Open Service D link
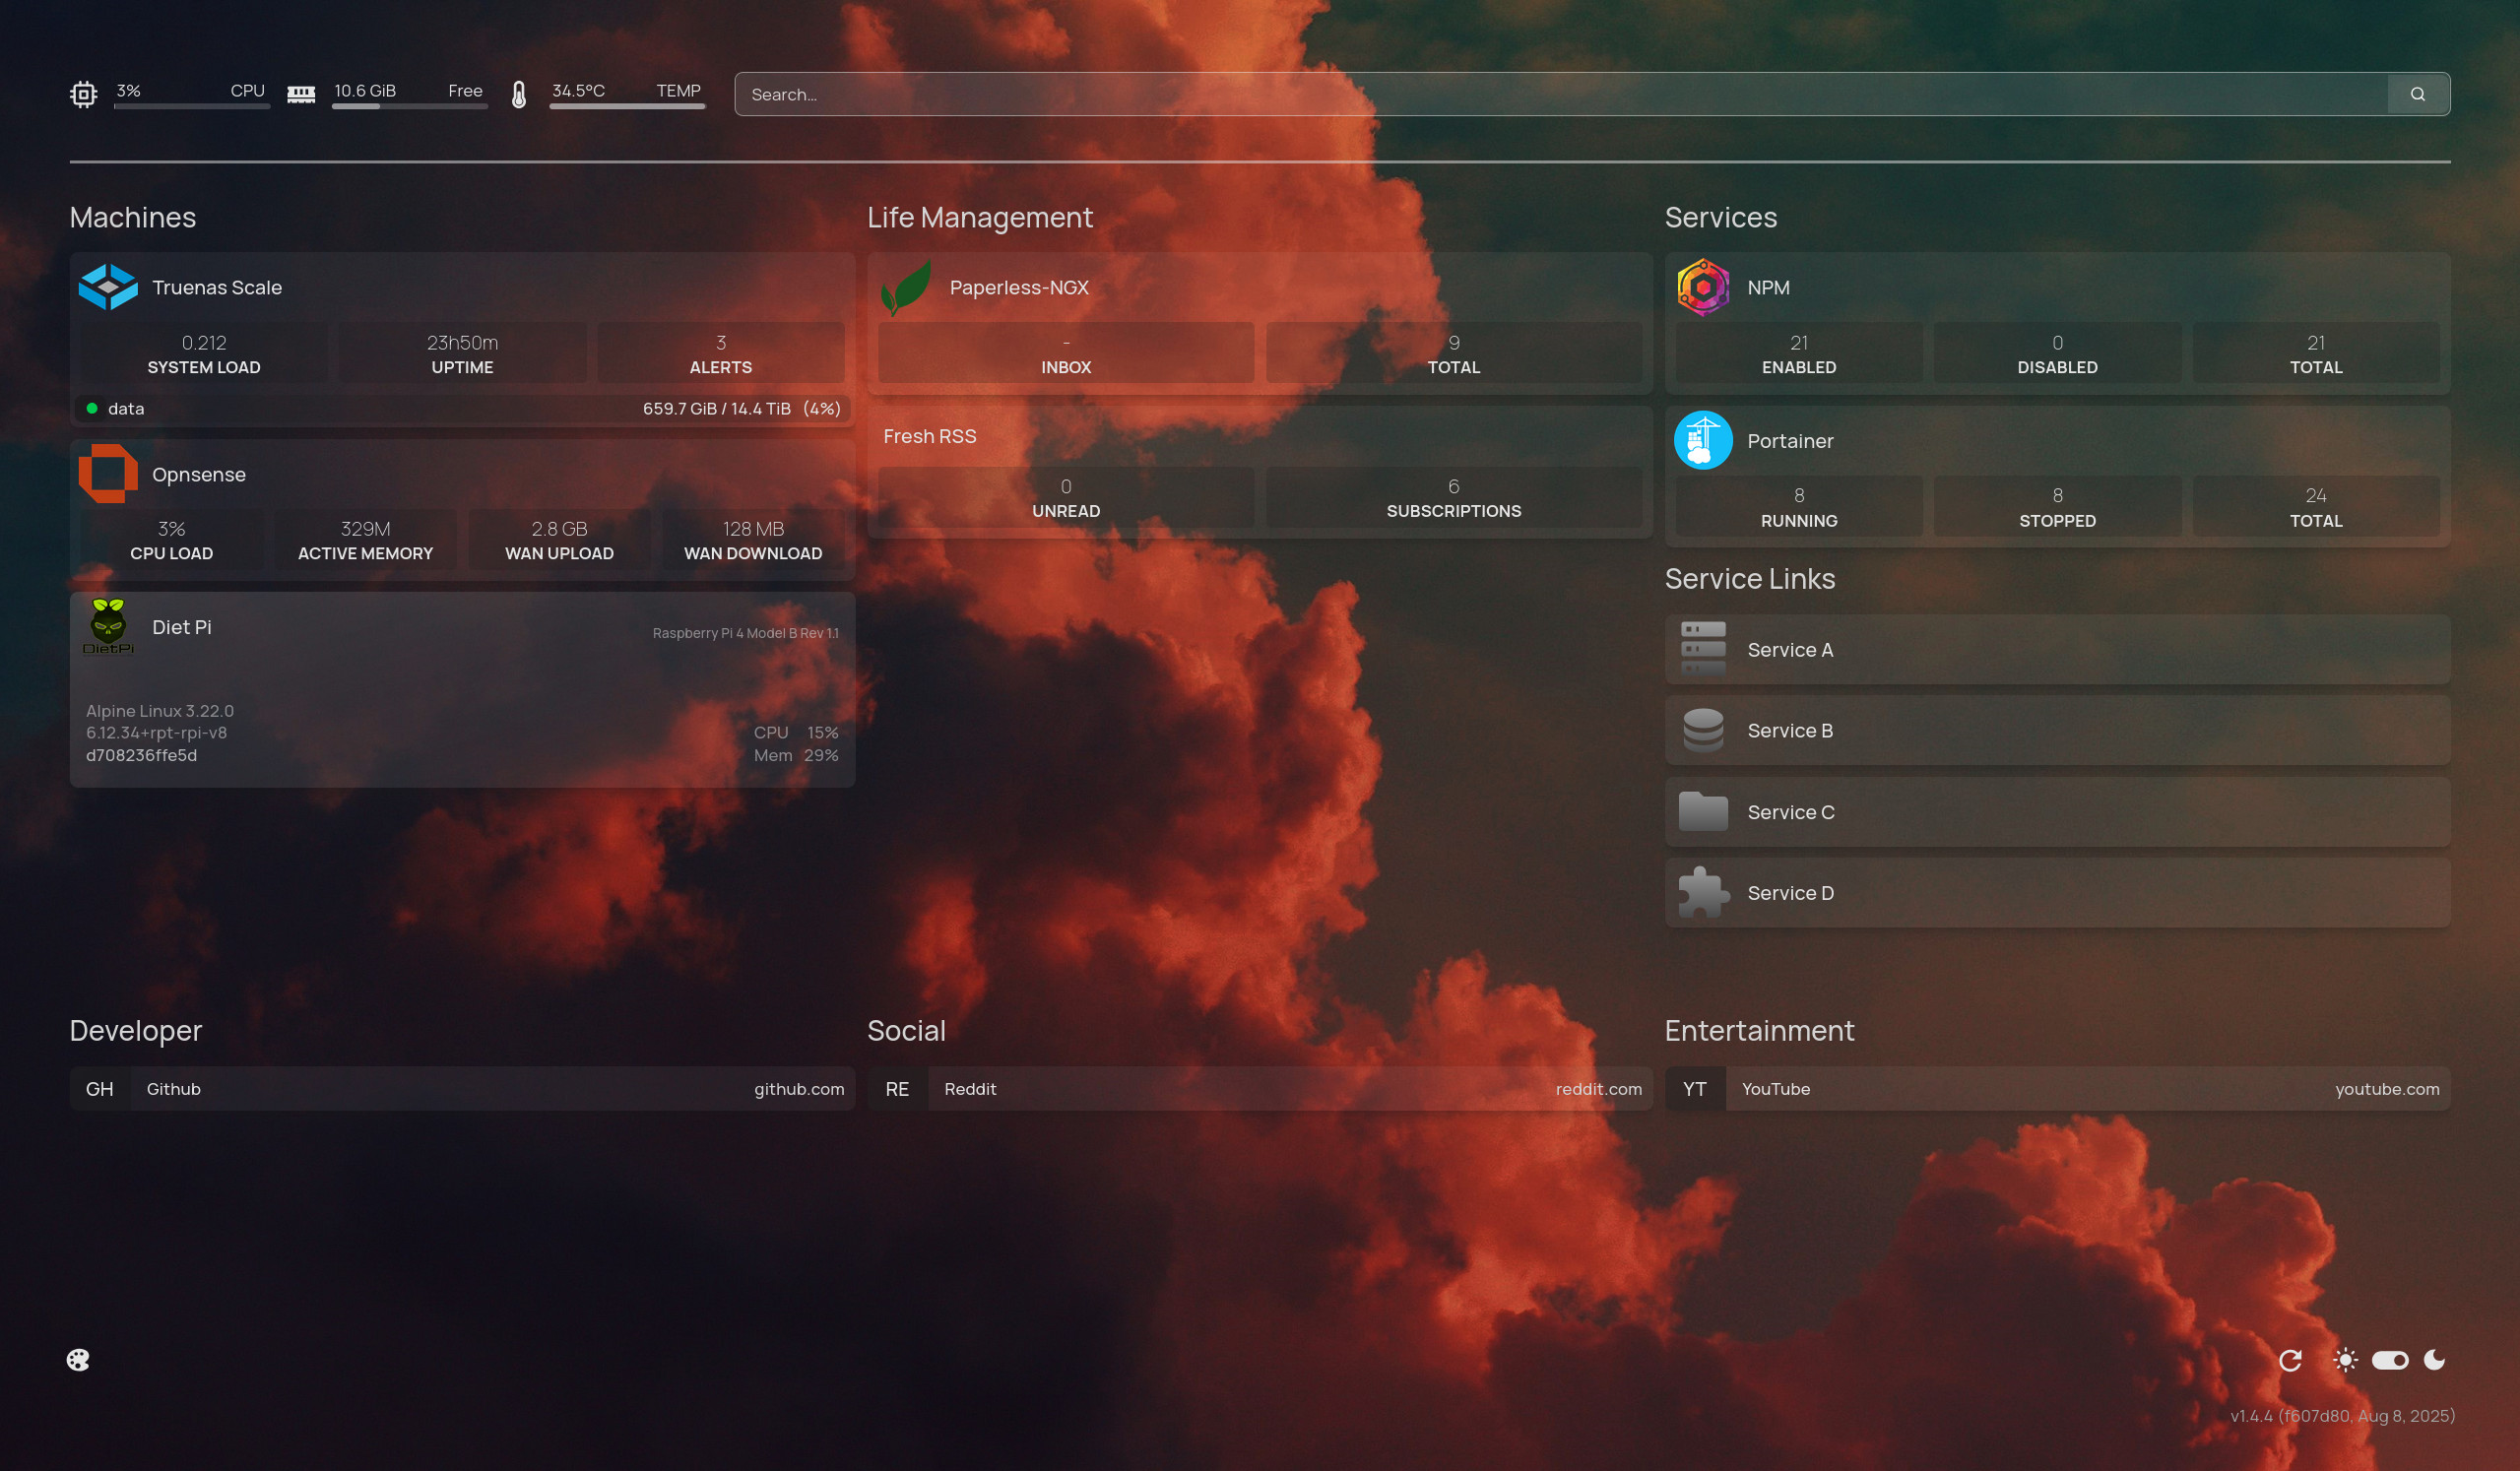 [2057, 892]
